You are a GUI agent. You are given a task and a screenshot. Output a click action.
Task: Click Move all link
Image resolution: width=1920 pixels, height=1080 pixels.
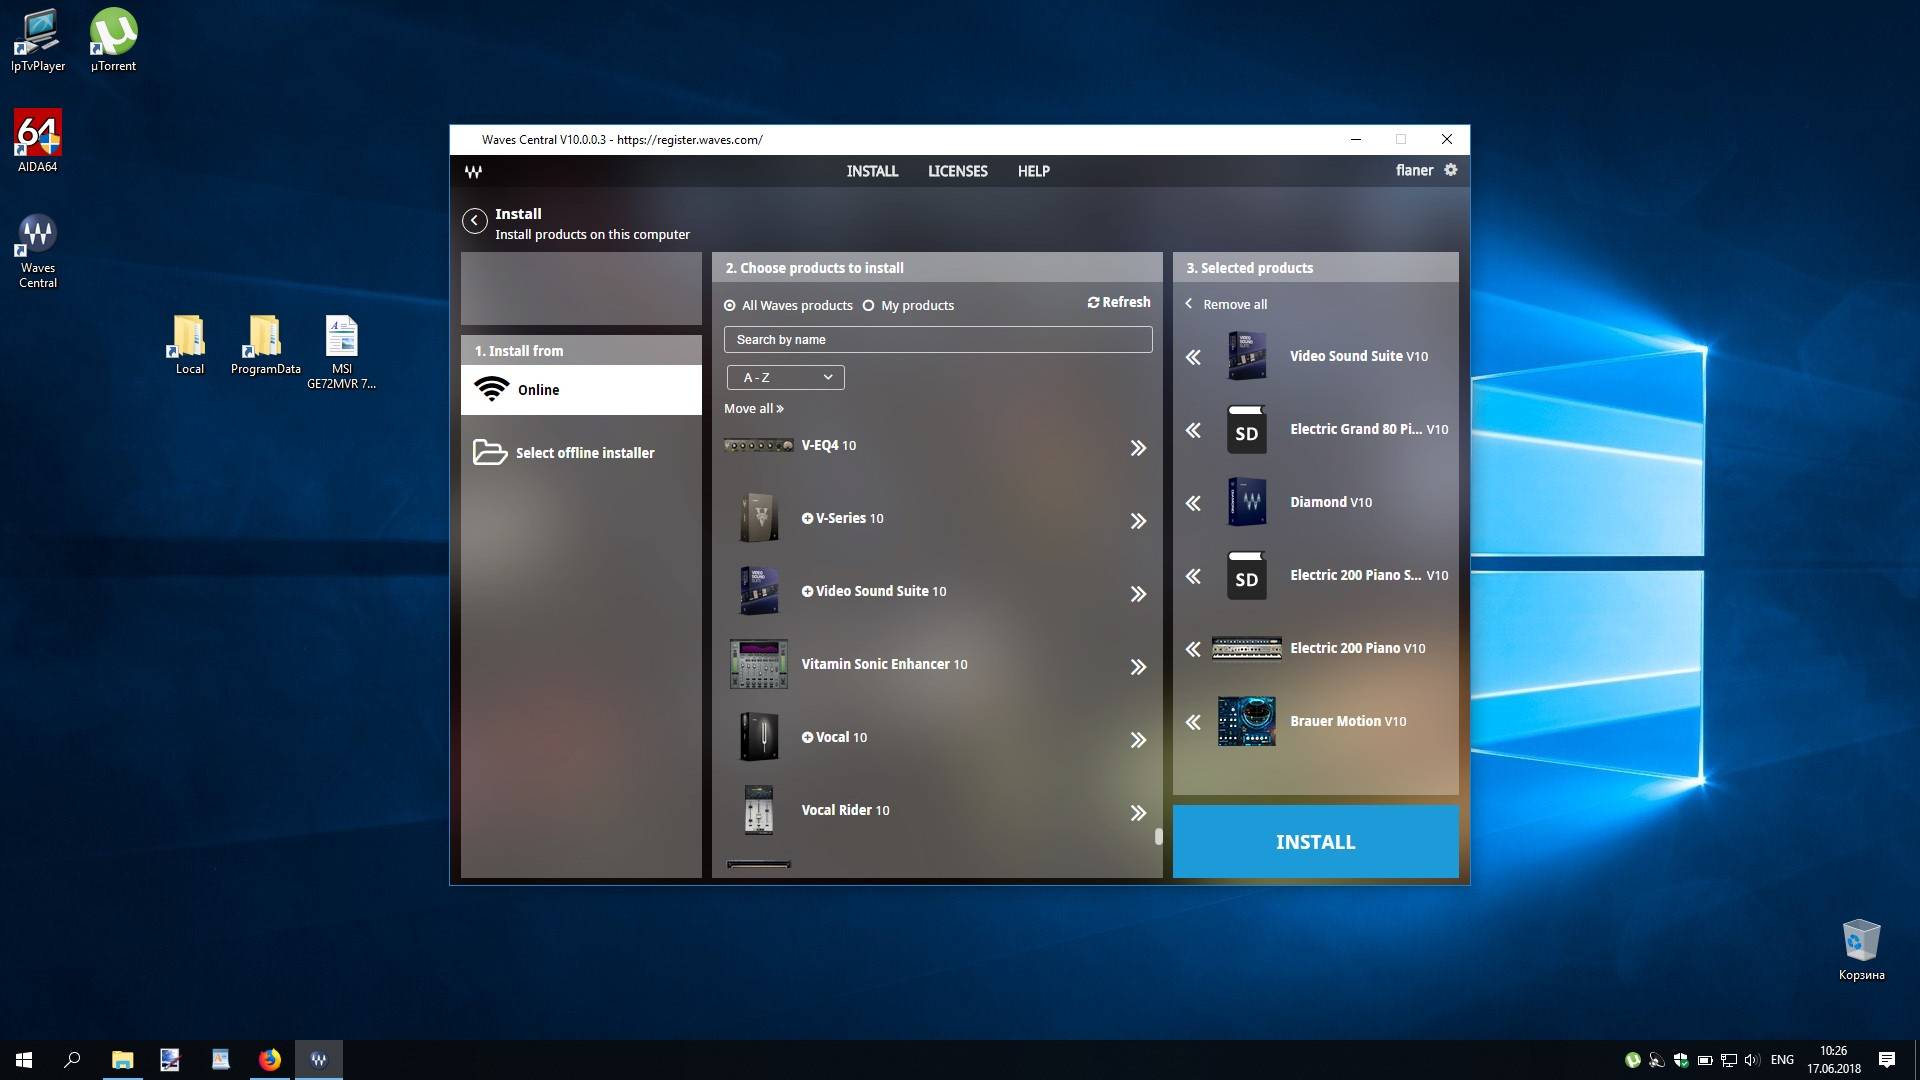(754, 408)
